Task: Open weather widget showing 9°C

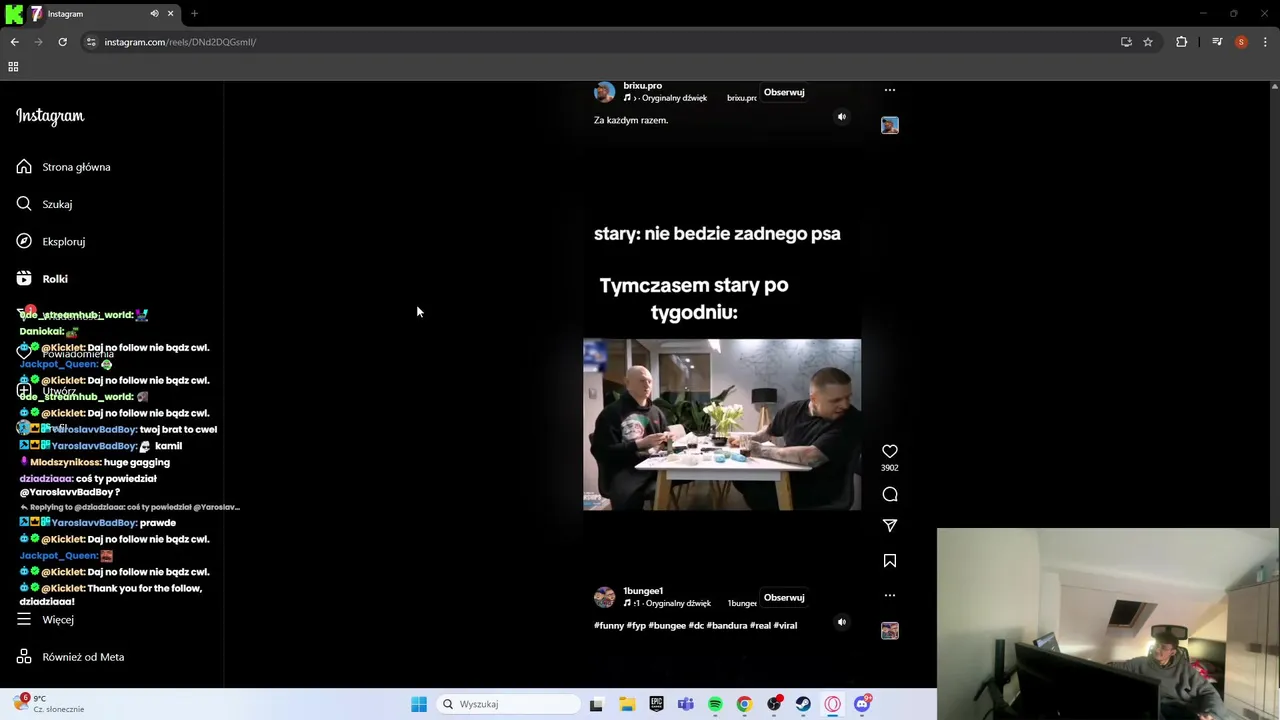Action: click(x=50, y=704)
